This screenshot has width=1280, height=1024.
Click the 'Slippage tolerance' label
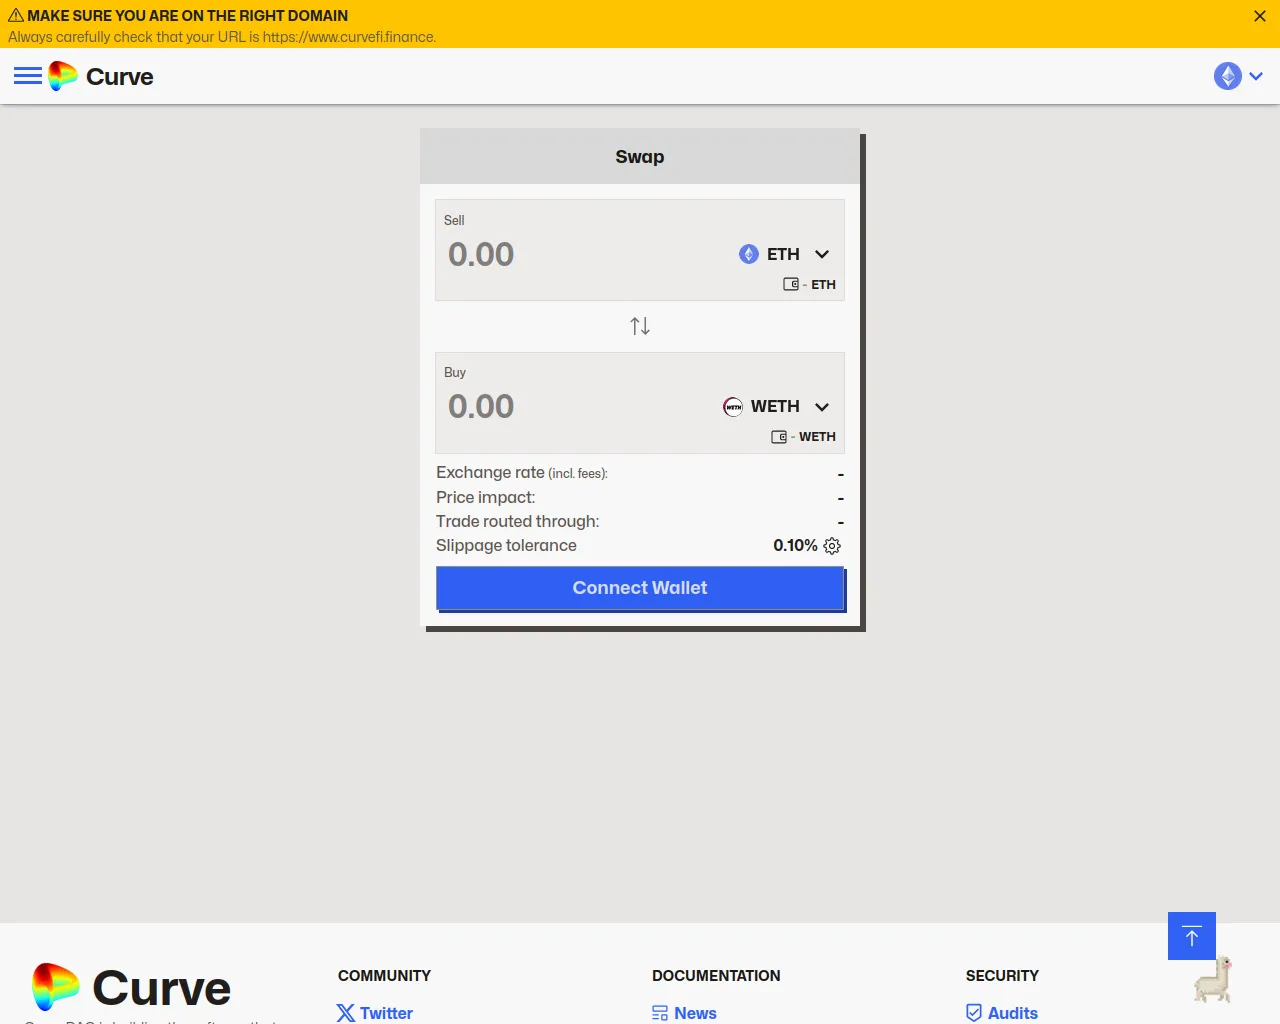coord(506,545)
